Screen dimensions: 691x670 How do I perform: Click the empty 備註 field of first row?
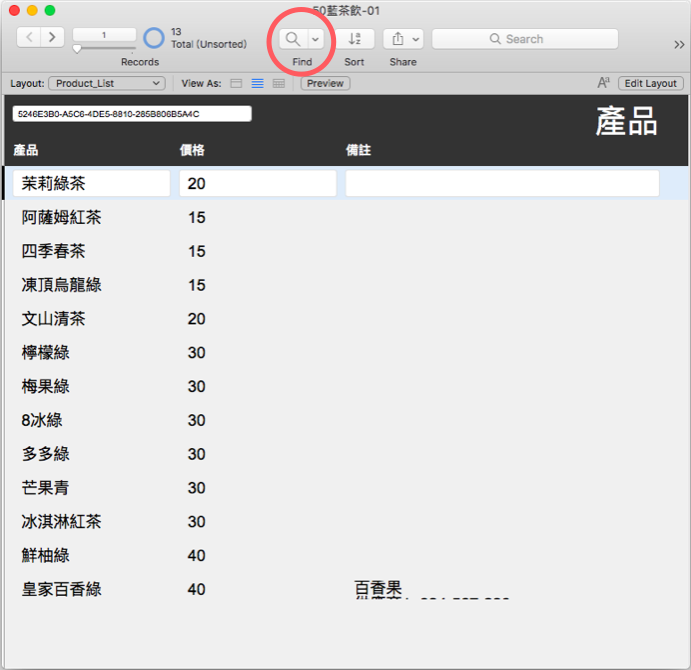(x=502, y=183)
